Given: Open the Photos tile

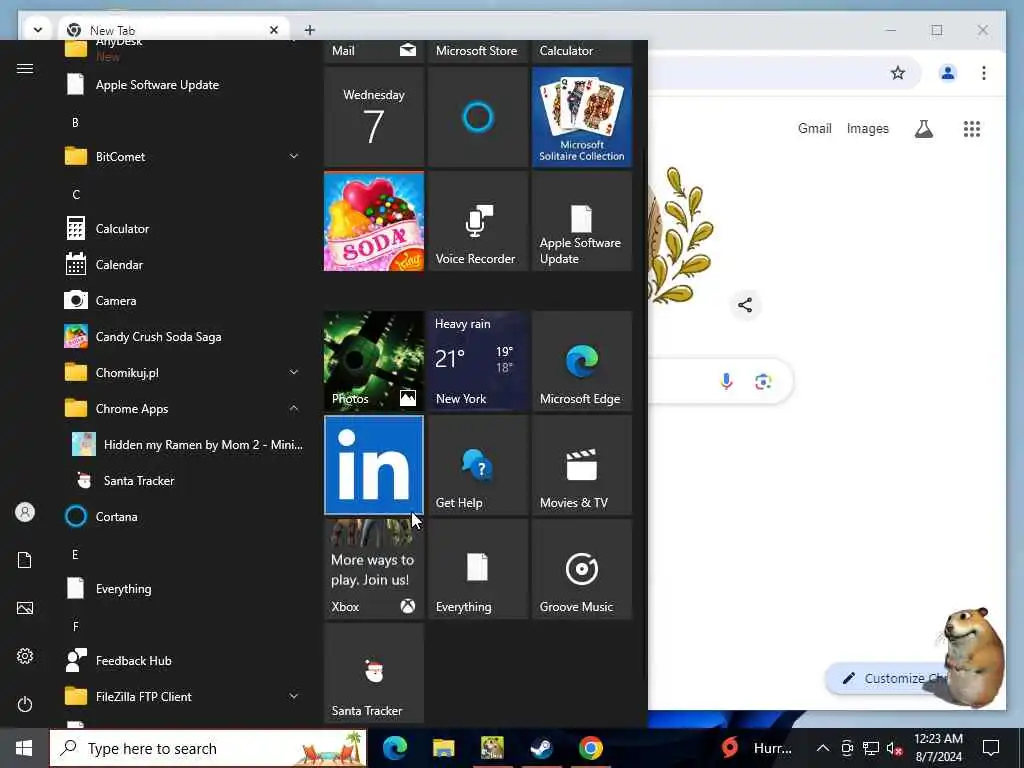Looking at the screenshot, I should (374, 361).
